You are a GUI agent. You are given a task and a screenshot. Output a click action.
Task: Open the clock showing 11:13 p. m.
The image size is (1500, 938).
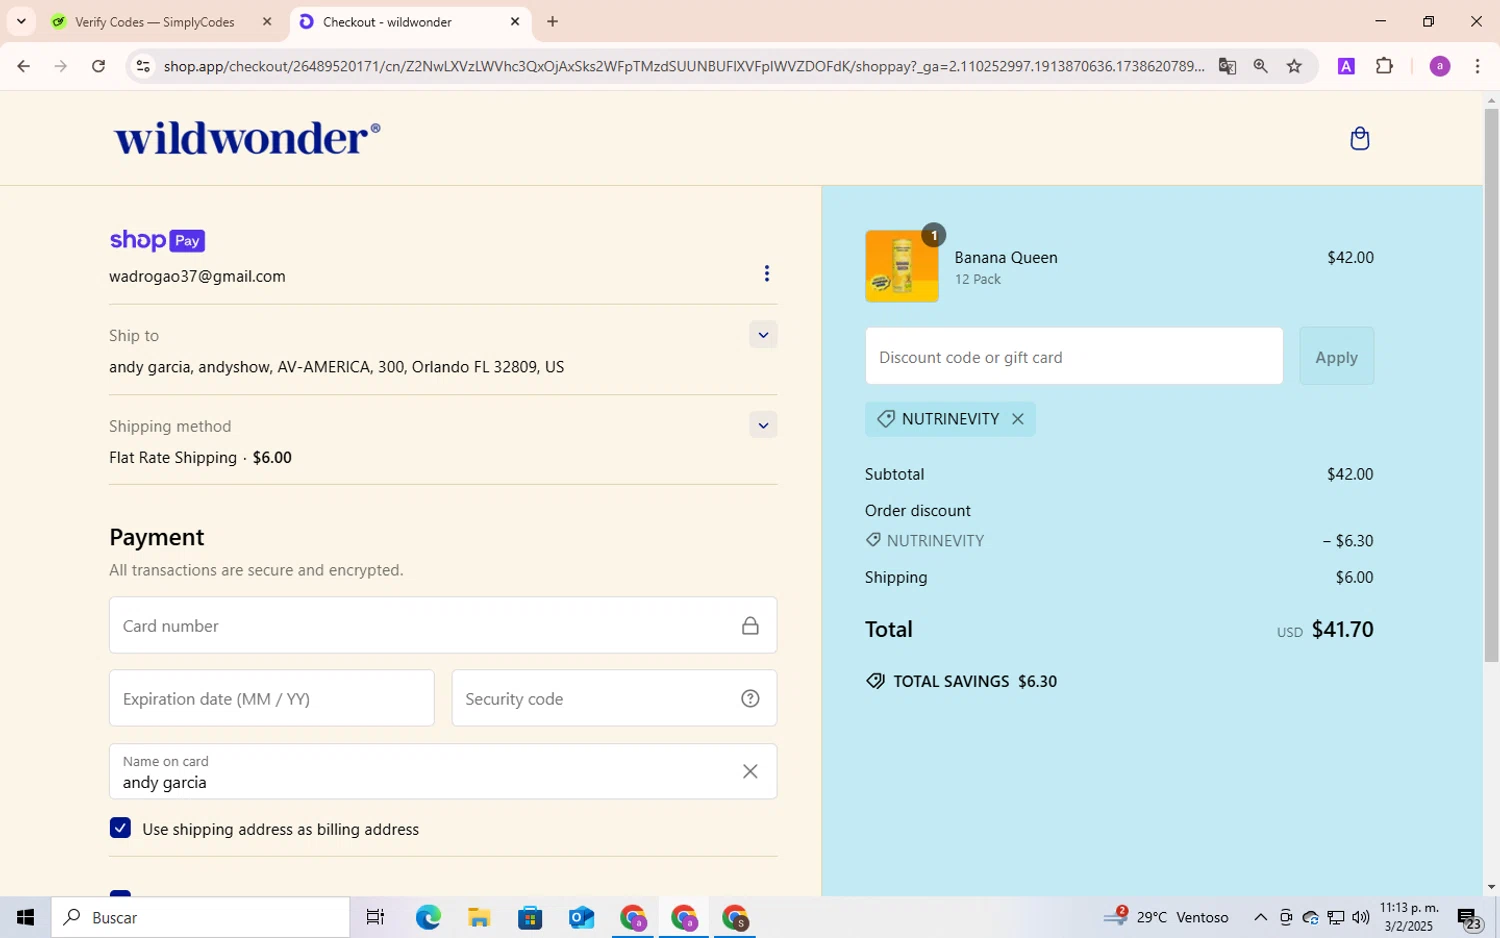1409,917
